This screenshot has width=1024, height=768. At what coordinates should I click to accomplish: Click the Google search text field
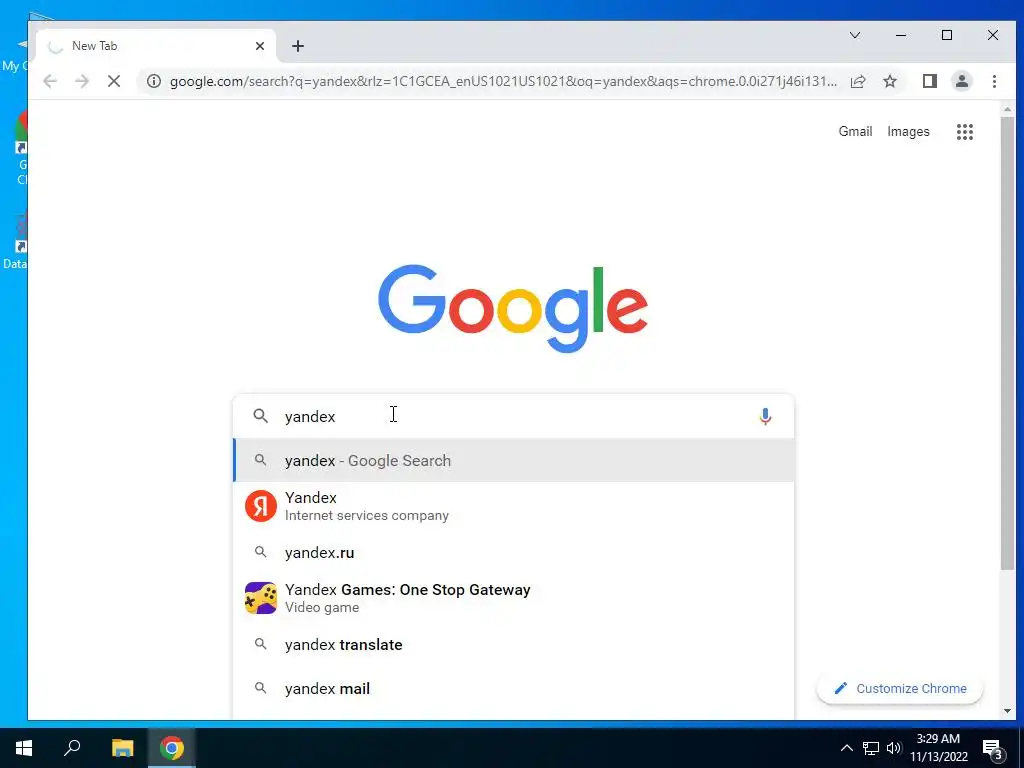pos(513,416)
